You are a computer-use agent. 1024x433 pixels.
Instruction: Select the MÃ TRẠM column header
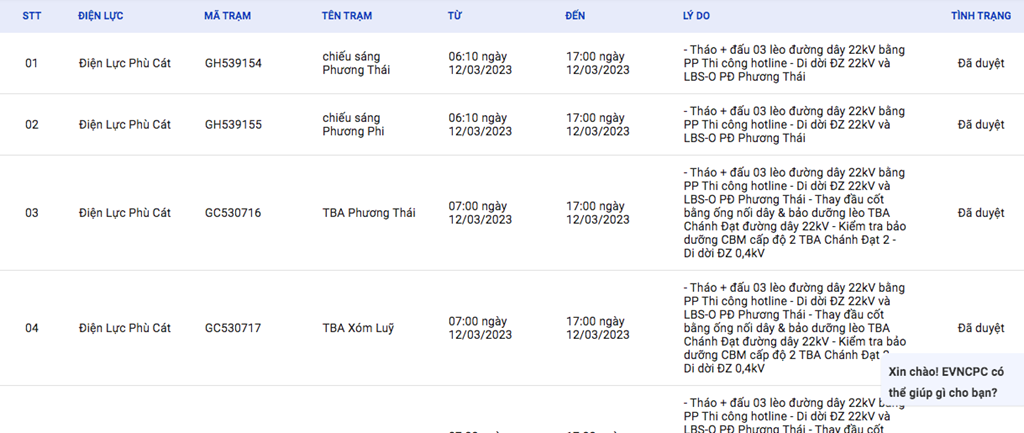pyautogui.click(x=227, y=16)
